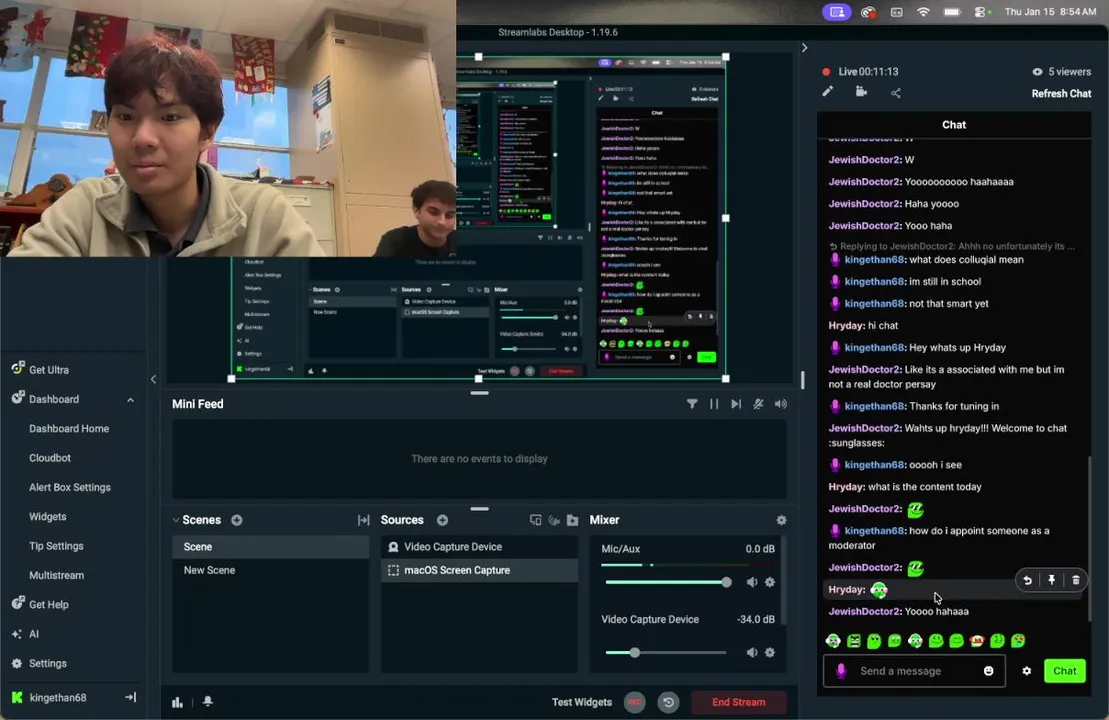Open chat settings gear next to Chat
The width and height of the screenshot is (1109, 720).
1026,670
